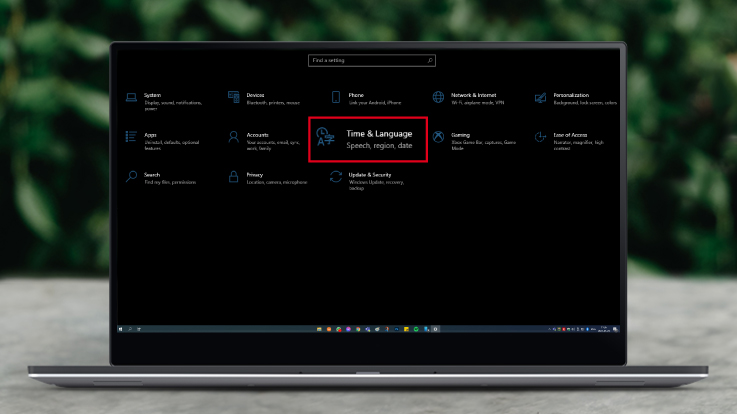Screen dimensions: 737x414
Task: Select the Ease of Access icon
Action: tap(540, 136)
